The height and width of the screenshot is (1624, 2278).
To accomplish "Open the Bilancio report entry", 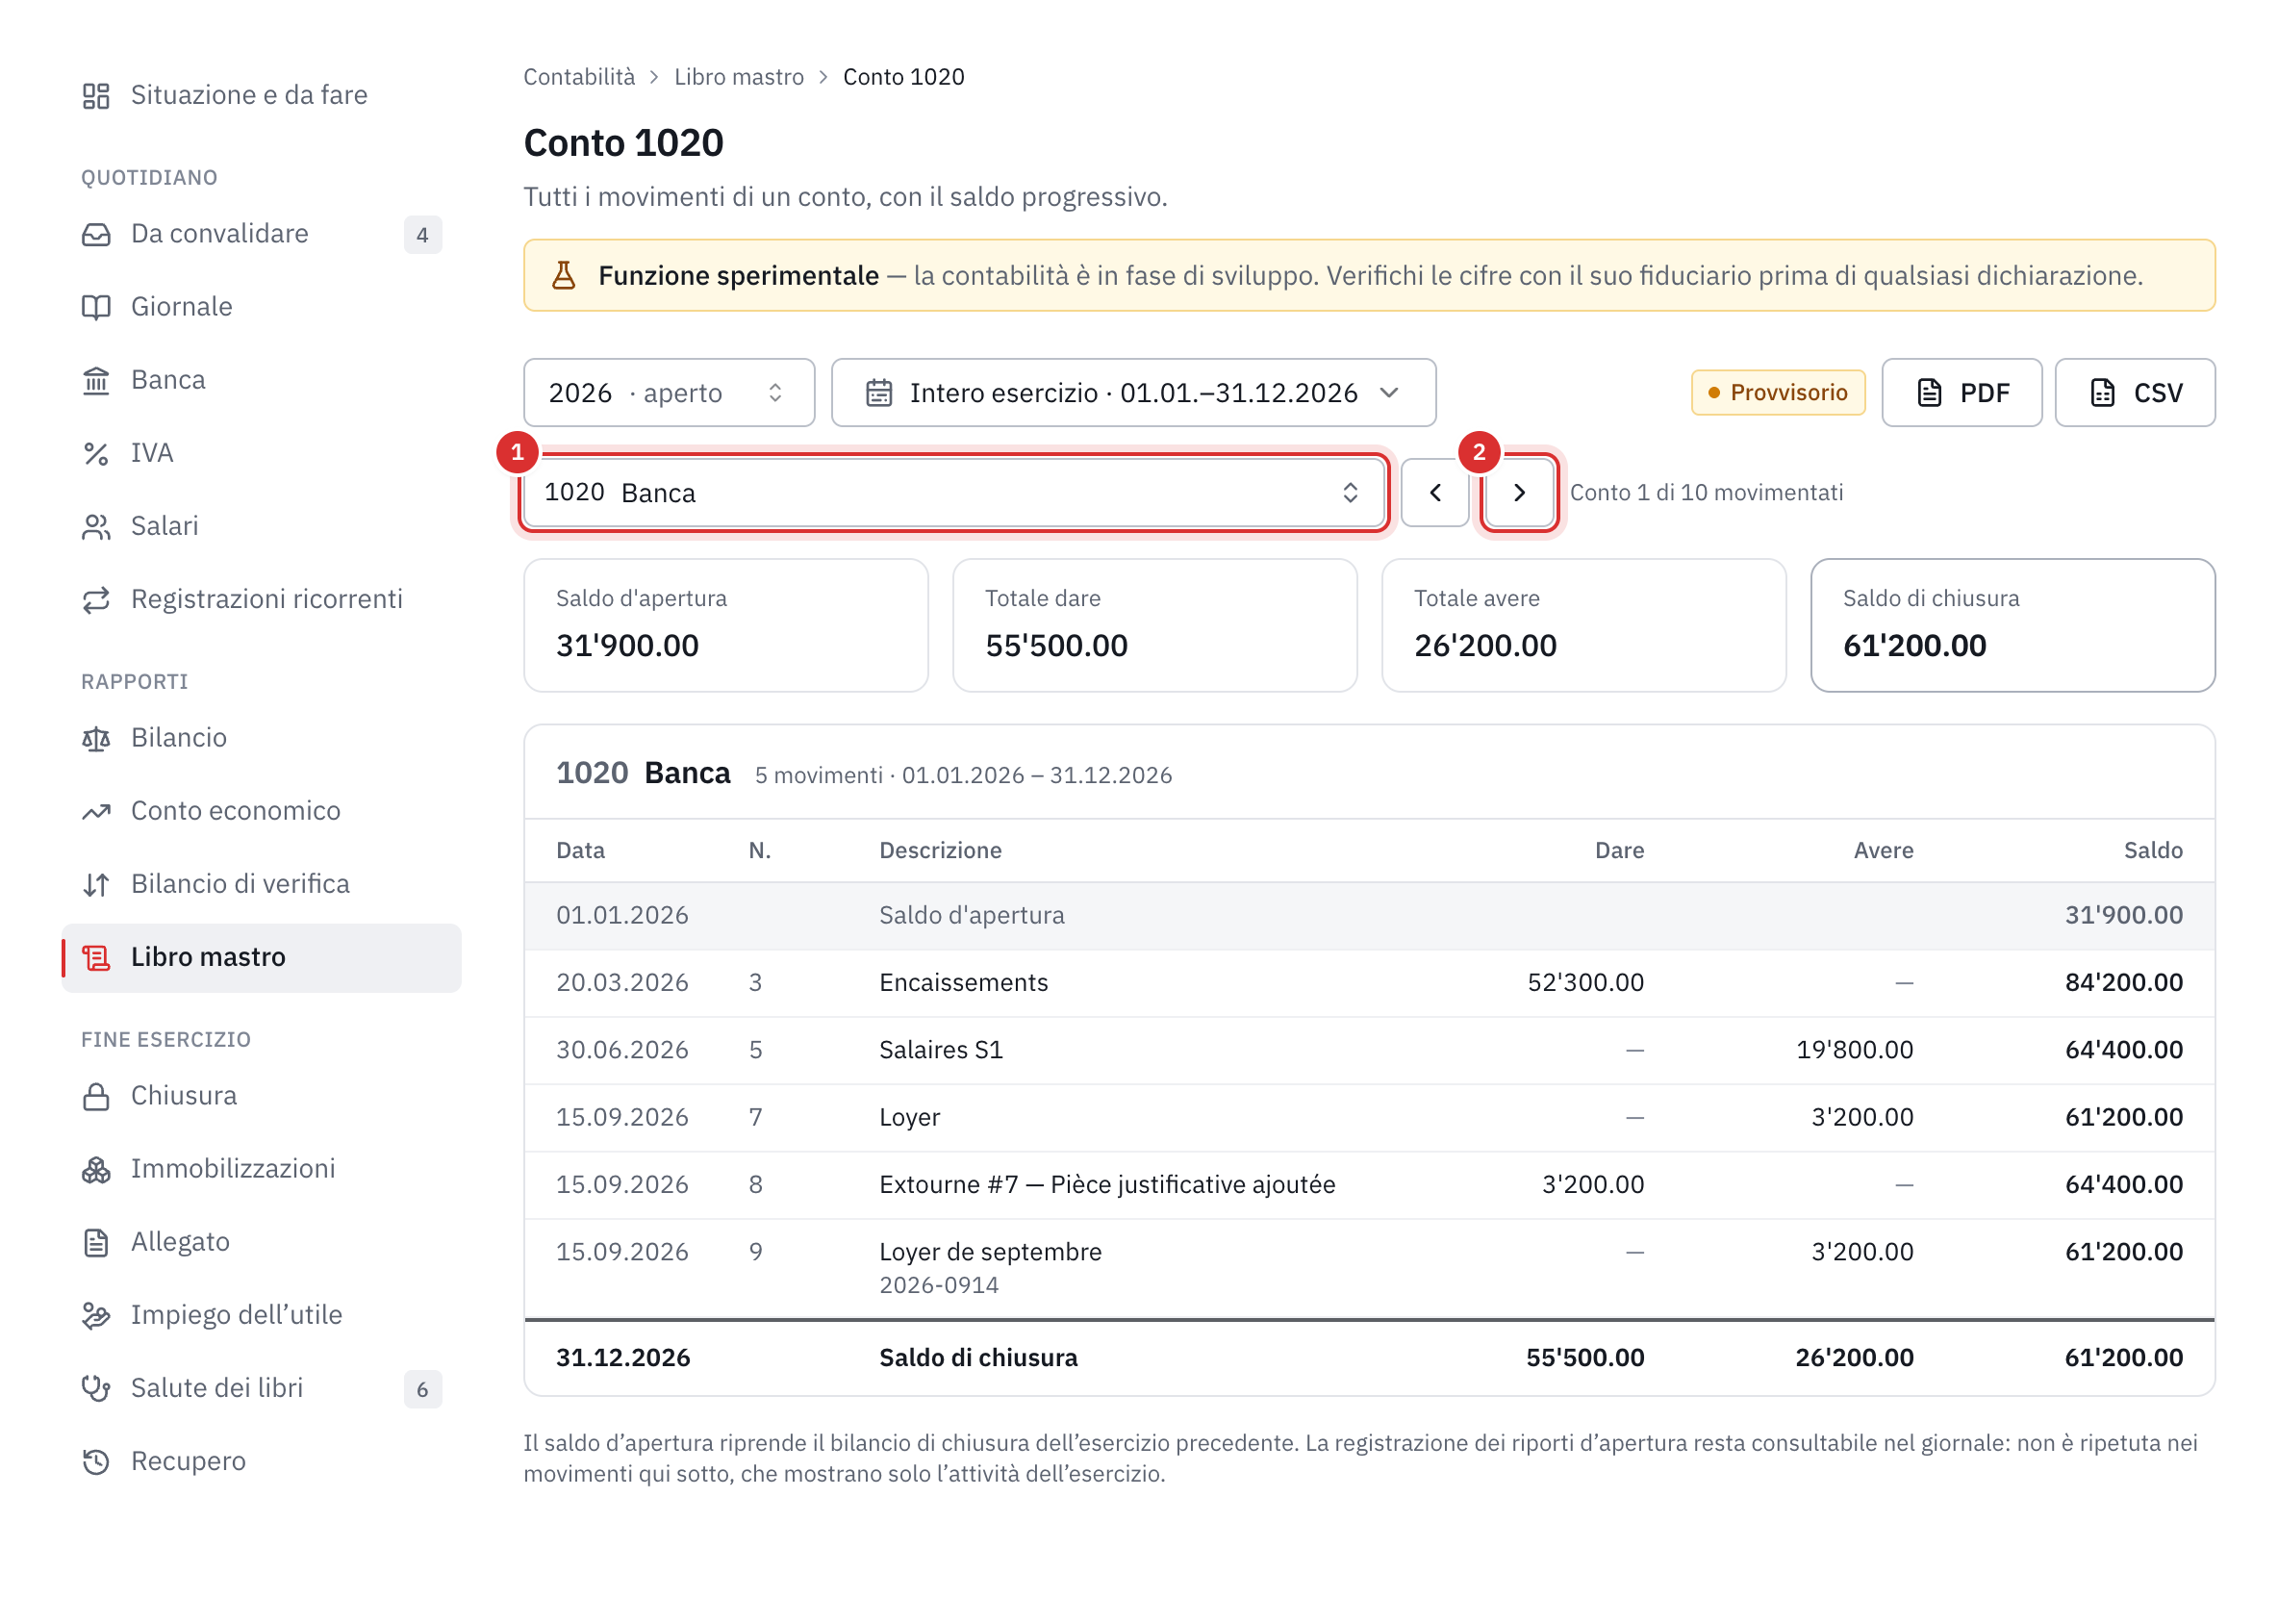I will click(x=262, y=739).
